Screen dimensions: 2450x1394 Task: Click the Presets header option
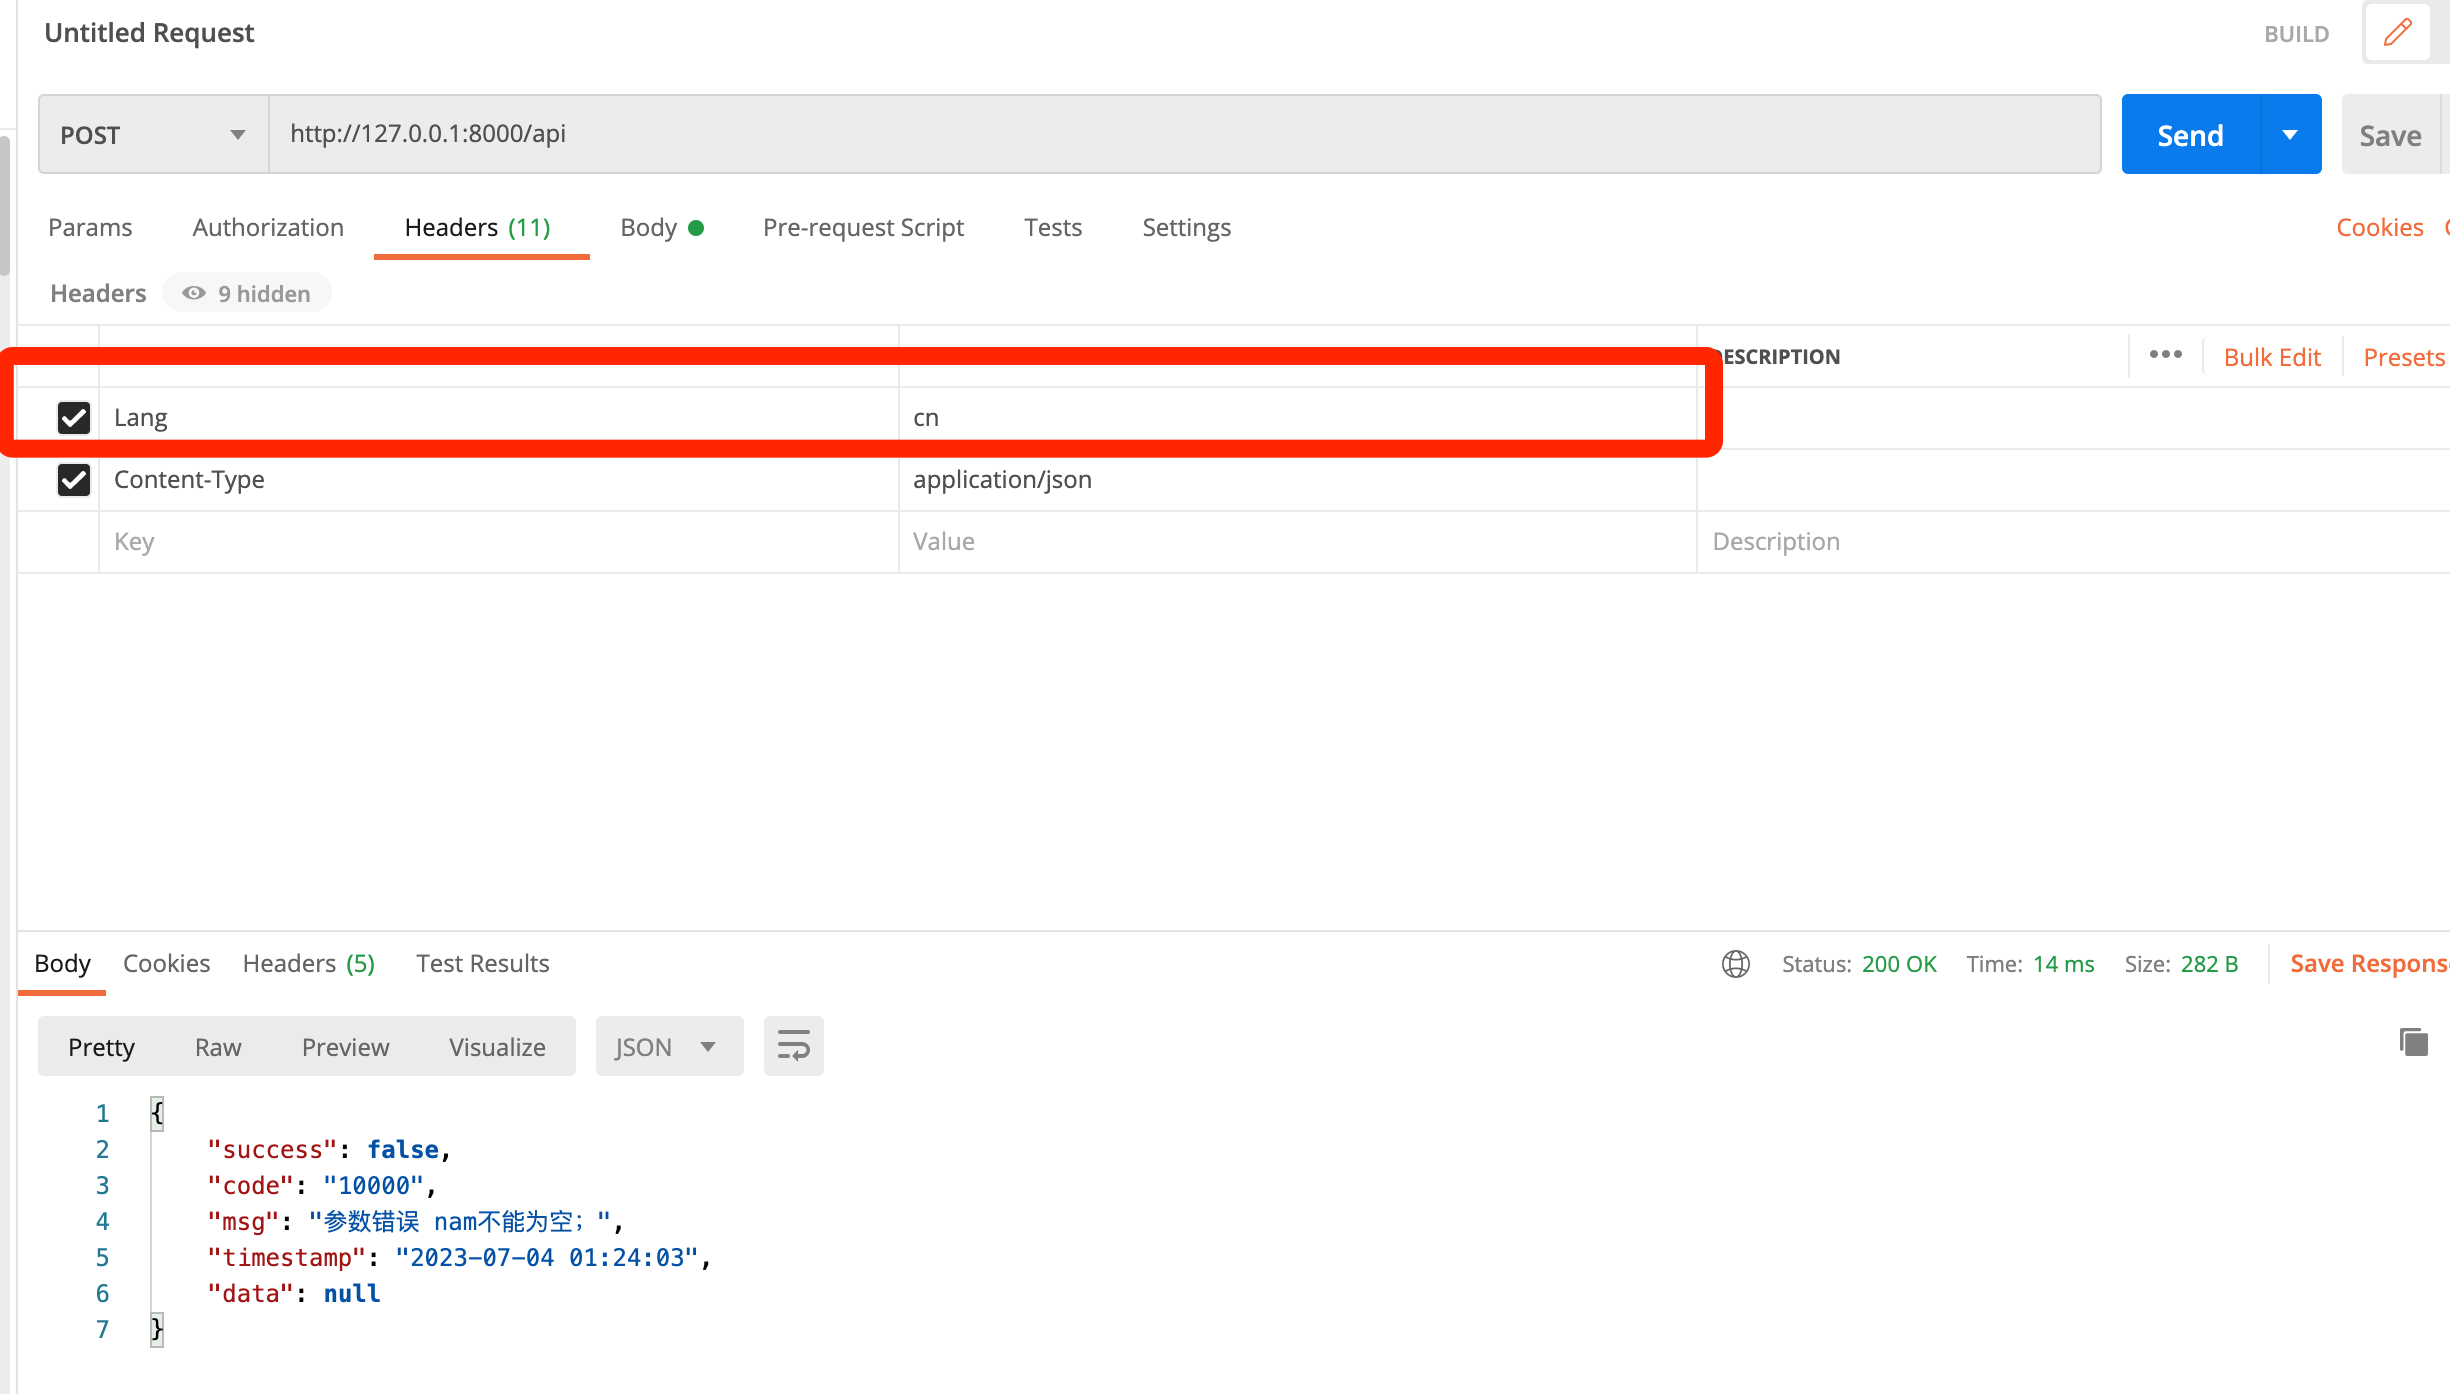pos(2403,357)
